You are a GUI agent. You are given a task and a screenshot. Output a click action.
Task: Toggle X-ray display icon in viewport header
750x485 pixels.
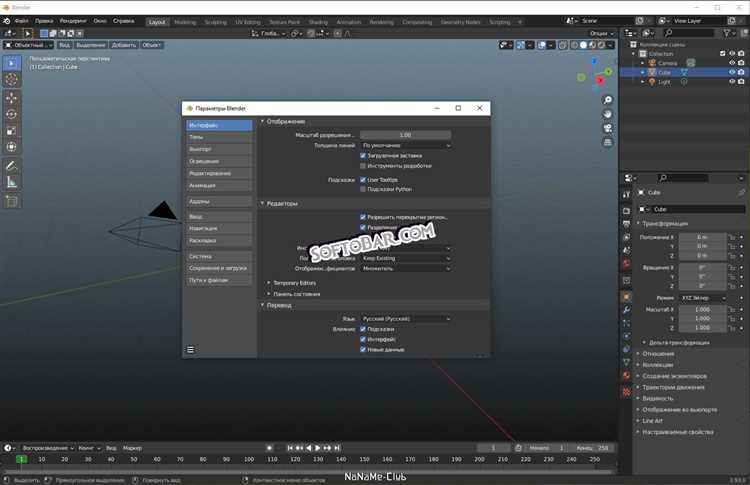[x=563, y=45]
